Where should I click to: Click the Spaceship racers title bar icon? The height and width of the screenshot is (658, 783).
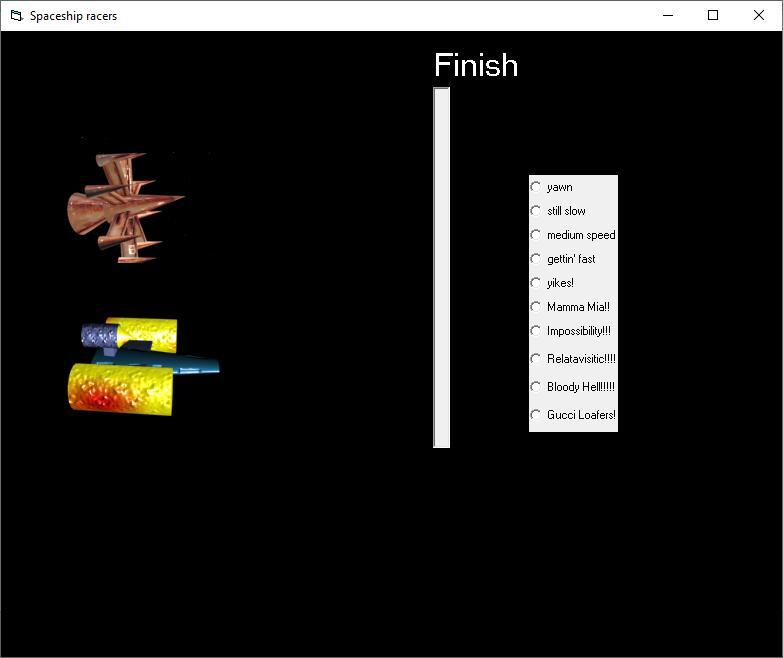16,15
